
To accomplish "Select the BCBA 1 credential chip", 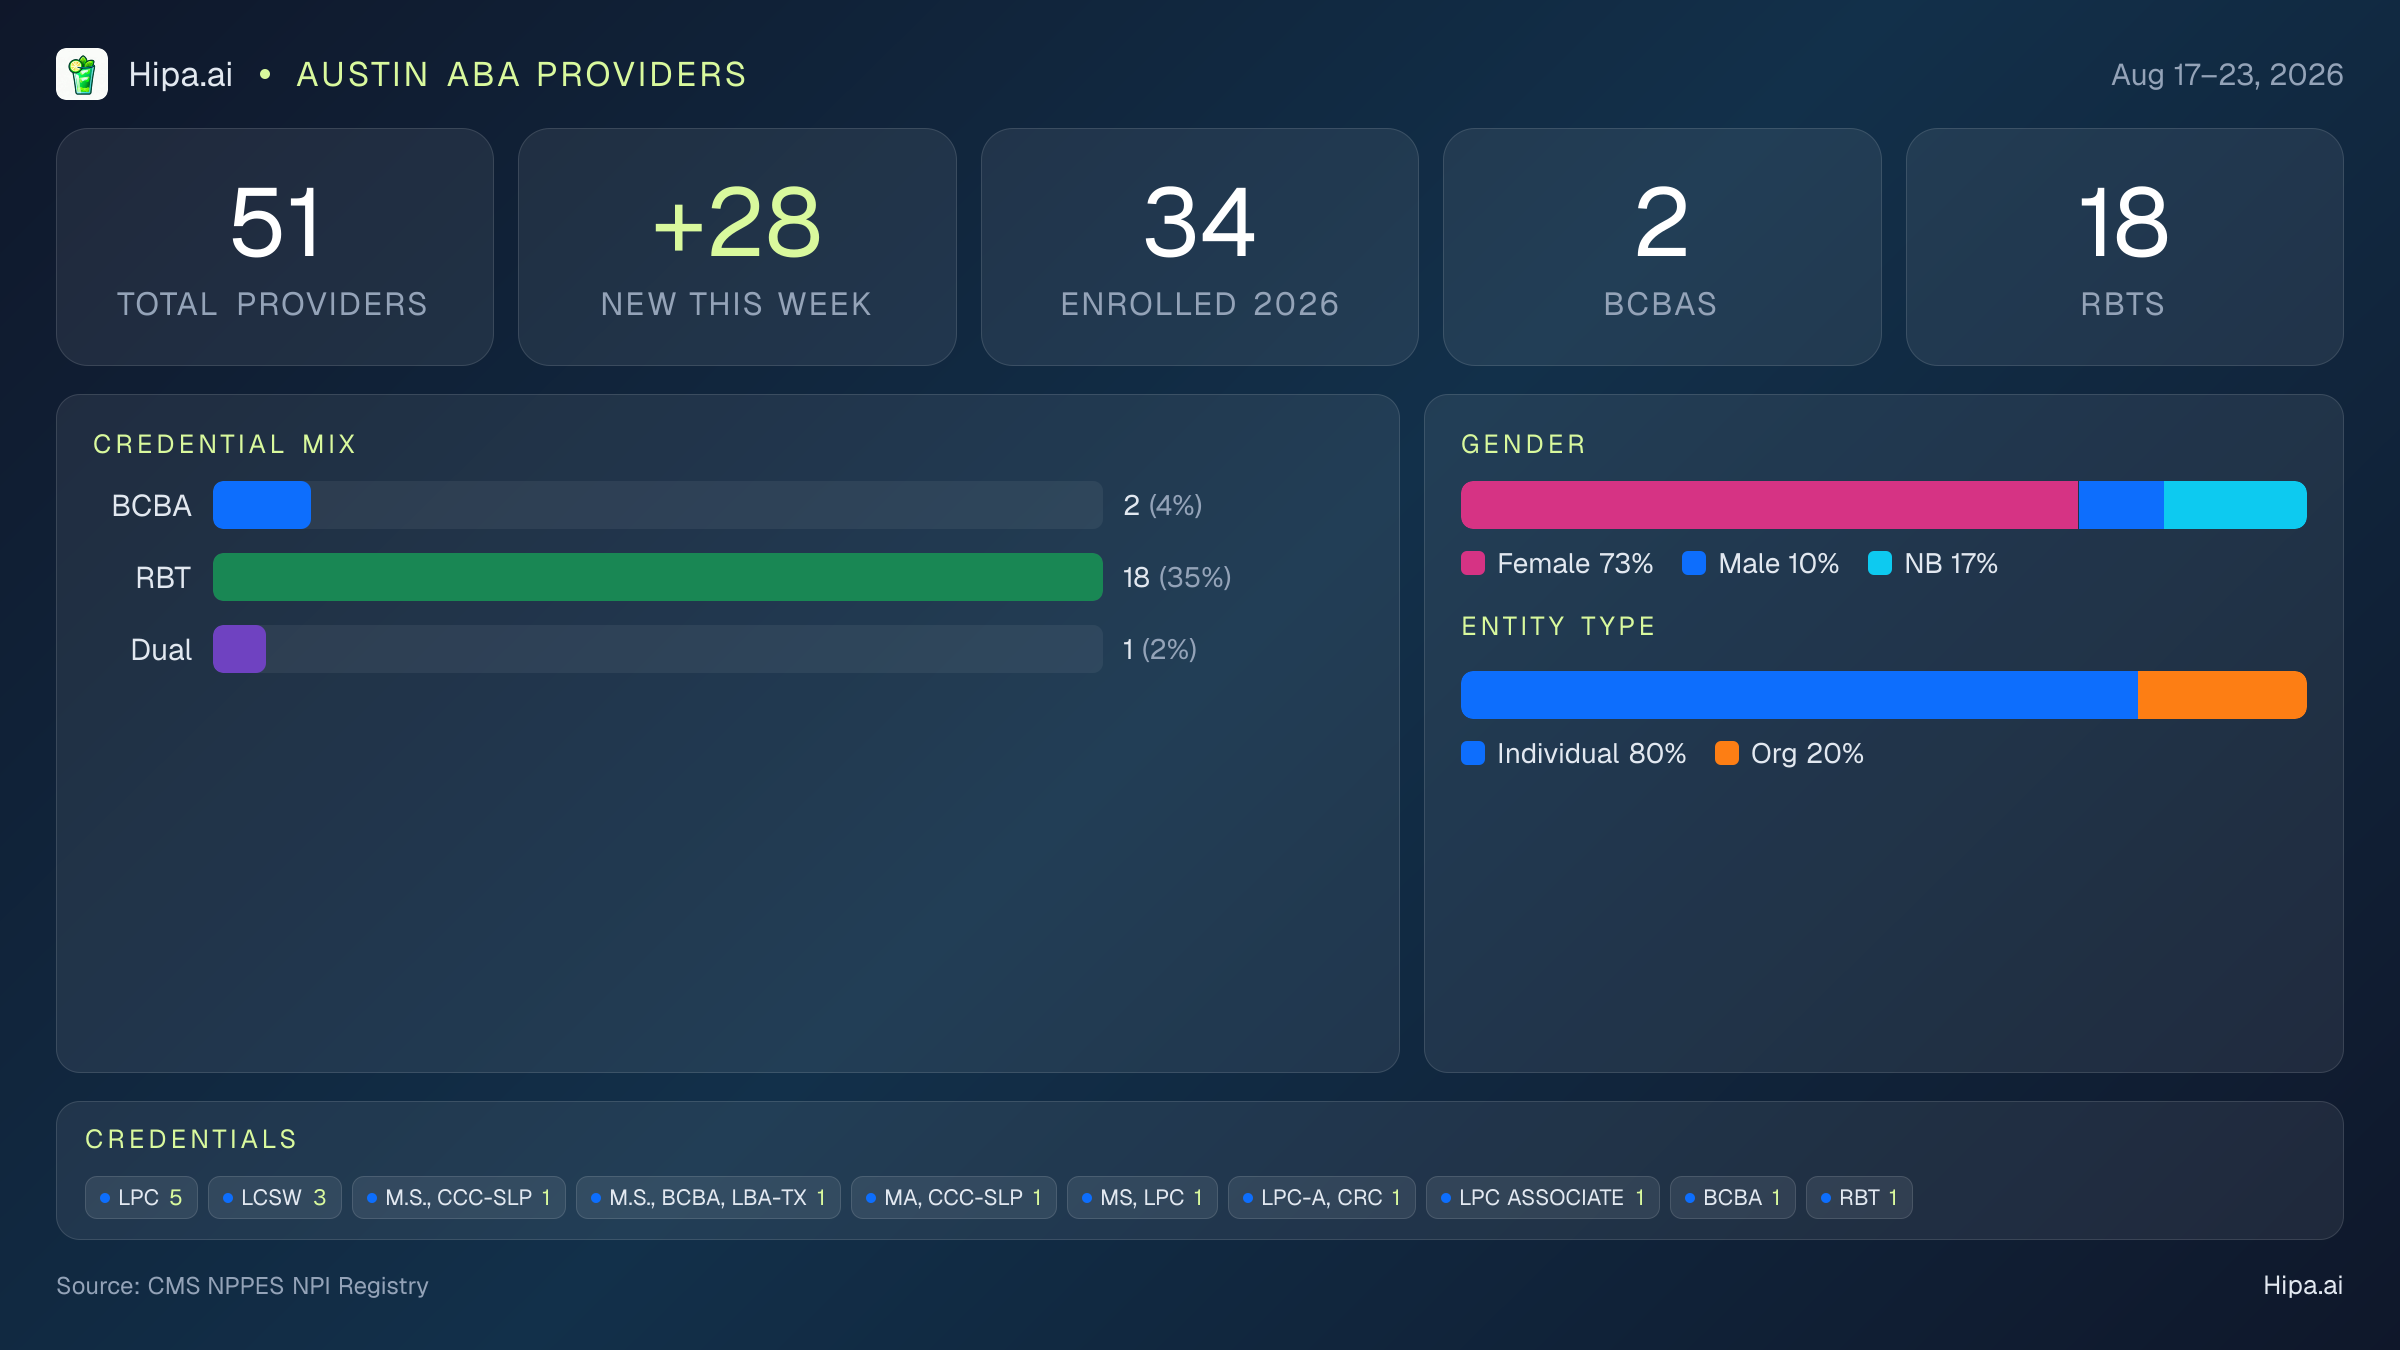I will click(1733, 1197).
